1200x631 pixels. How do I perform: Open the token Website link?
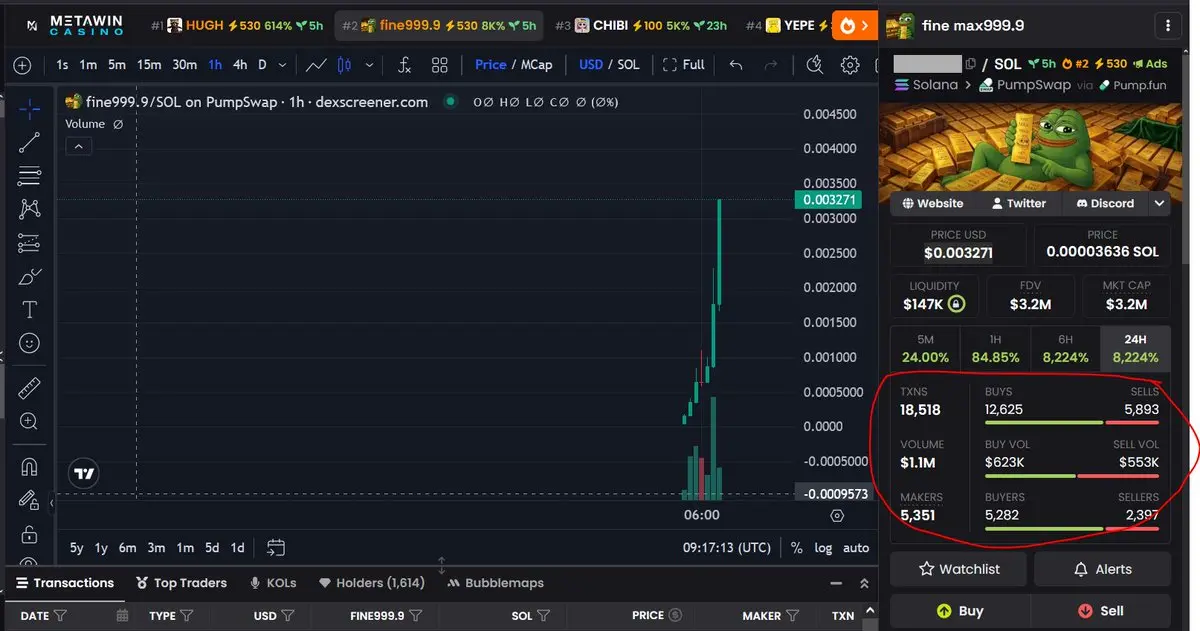point(932,203)
